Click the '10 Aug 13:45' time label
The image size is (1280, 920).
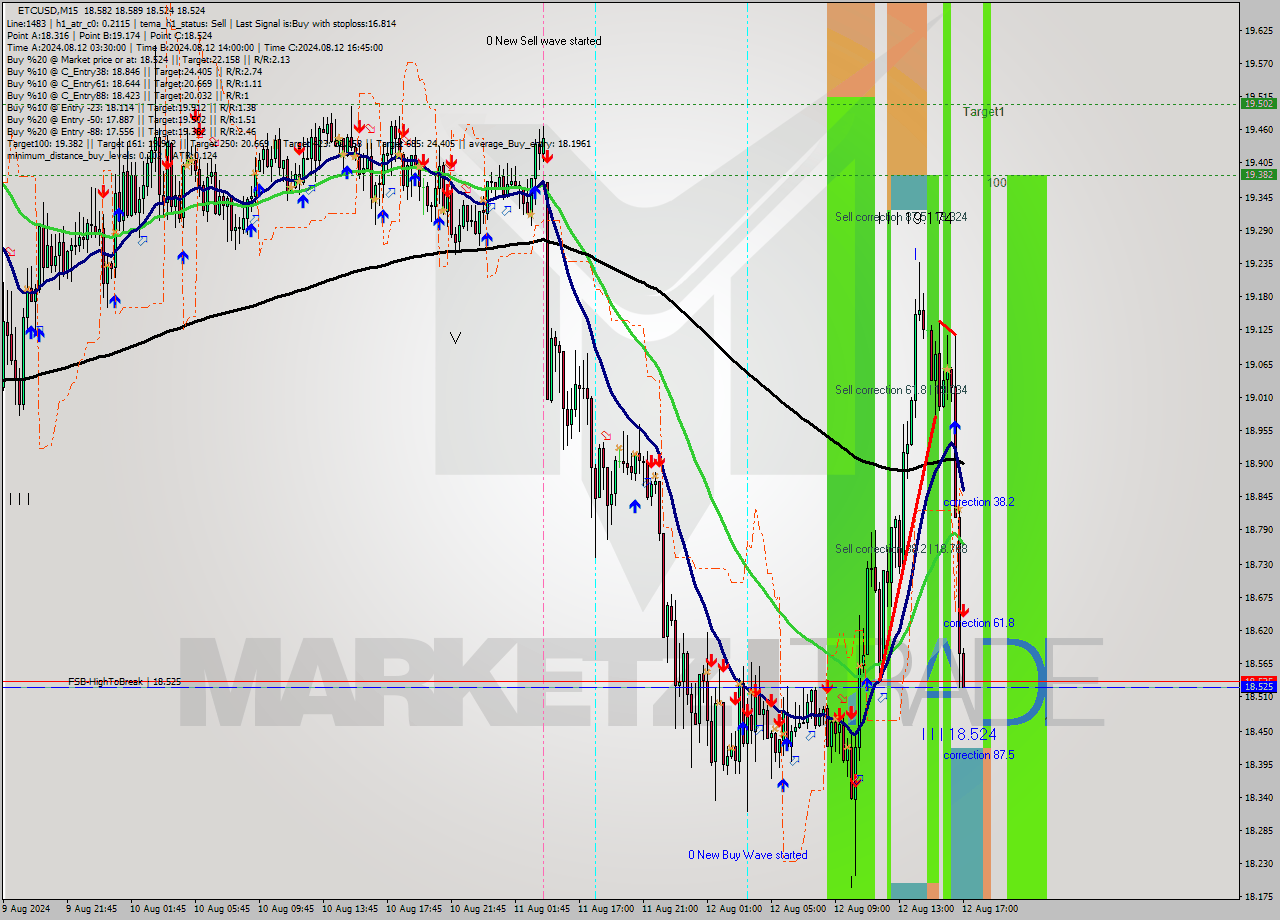[x=350, y=909]
